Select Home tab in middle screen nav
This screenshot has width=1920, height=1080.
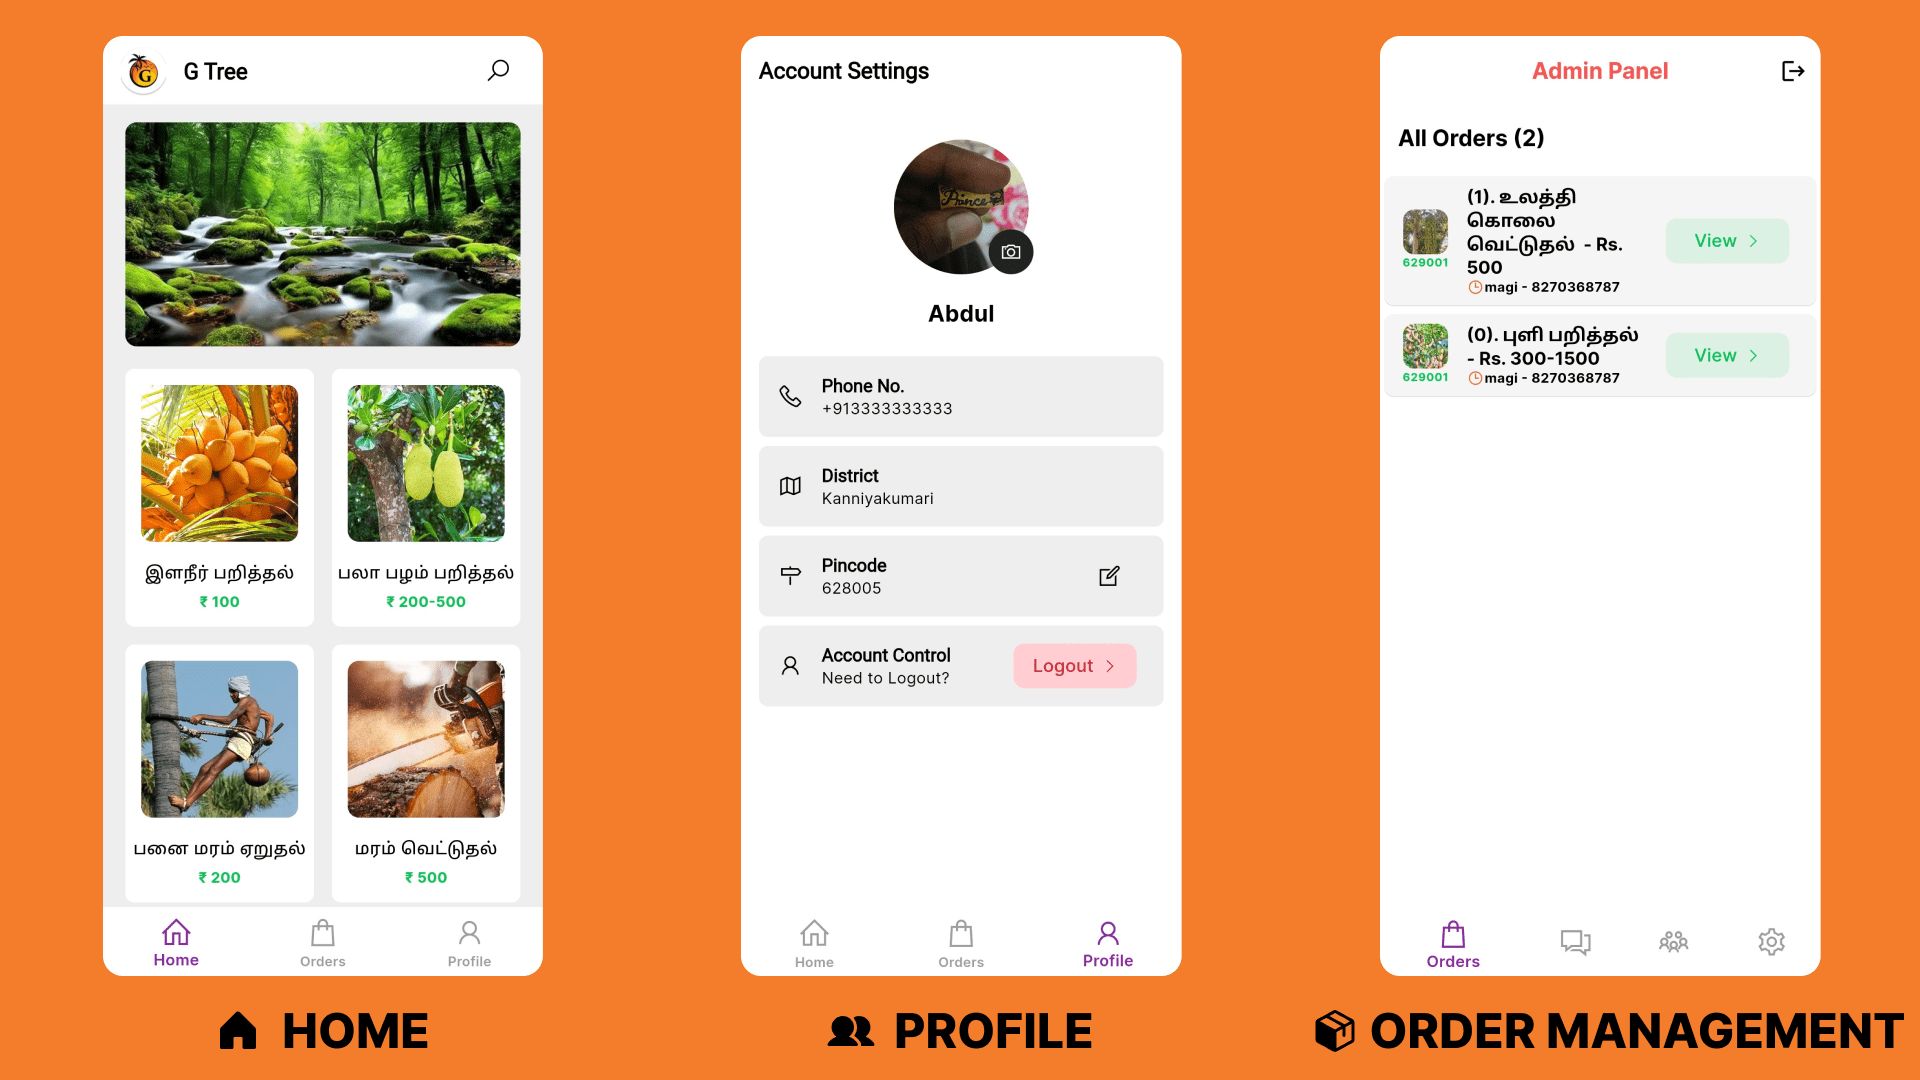(x=814, y=942)
